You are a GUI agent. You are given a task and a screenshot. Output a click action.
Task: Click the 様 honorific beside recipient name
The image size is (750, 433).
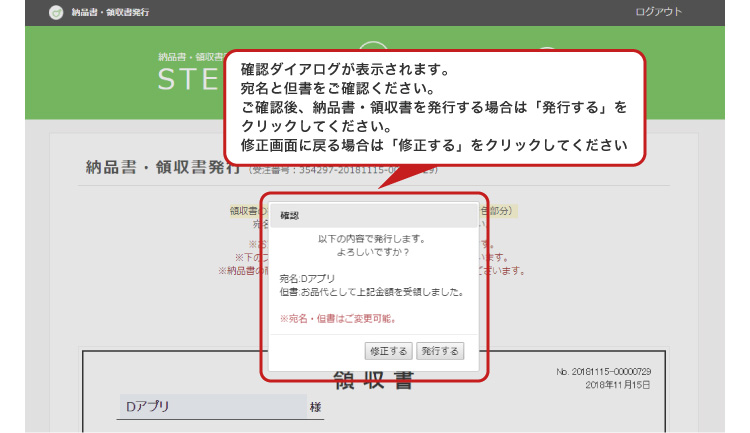click(x=316, y=407)
